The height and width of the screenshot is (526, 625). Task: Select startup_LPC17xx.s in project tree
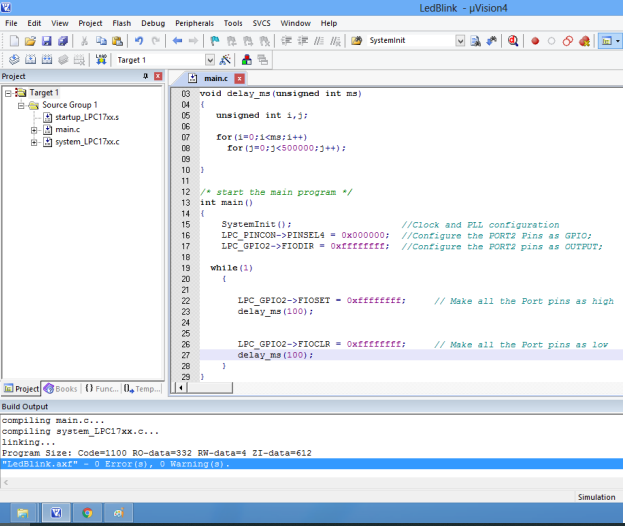pyautogui.click(x=86, y=118)
